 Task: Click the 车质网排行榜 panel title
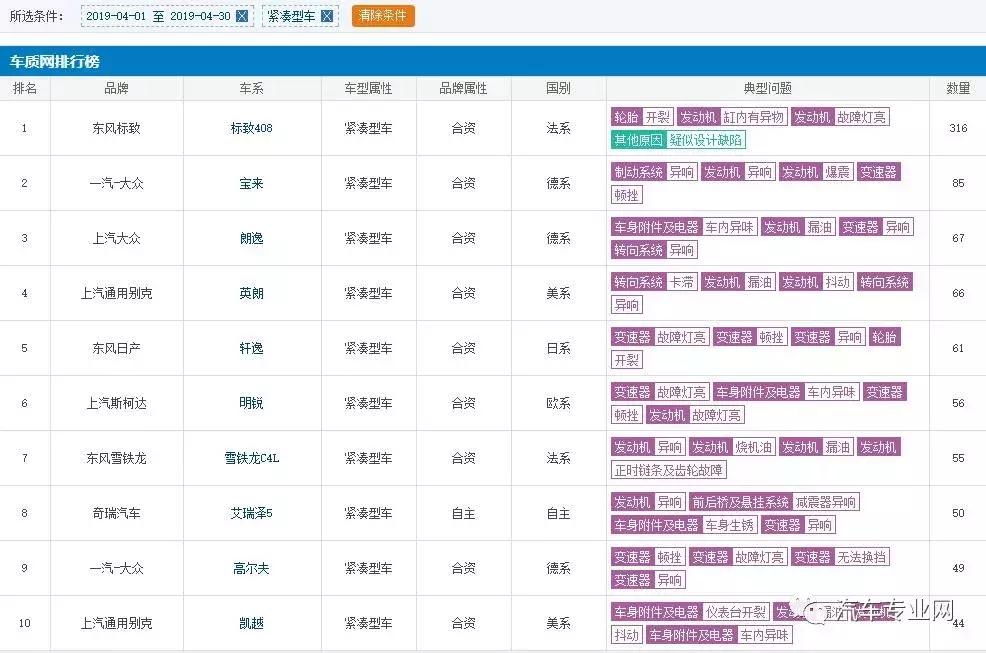click(55, 62)
